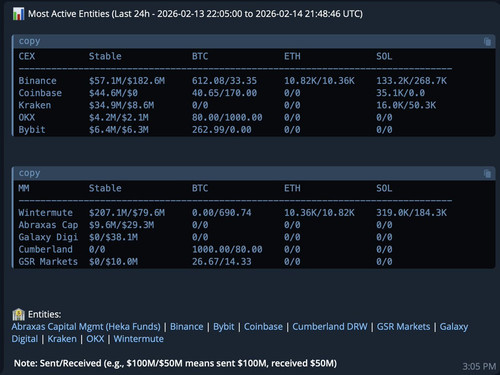
Task: Click Kraken stable value $34.9M/$8.6M
Action: (121, 105)
